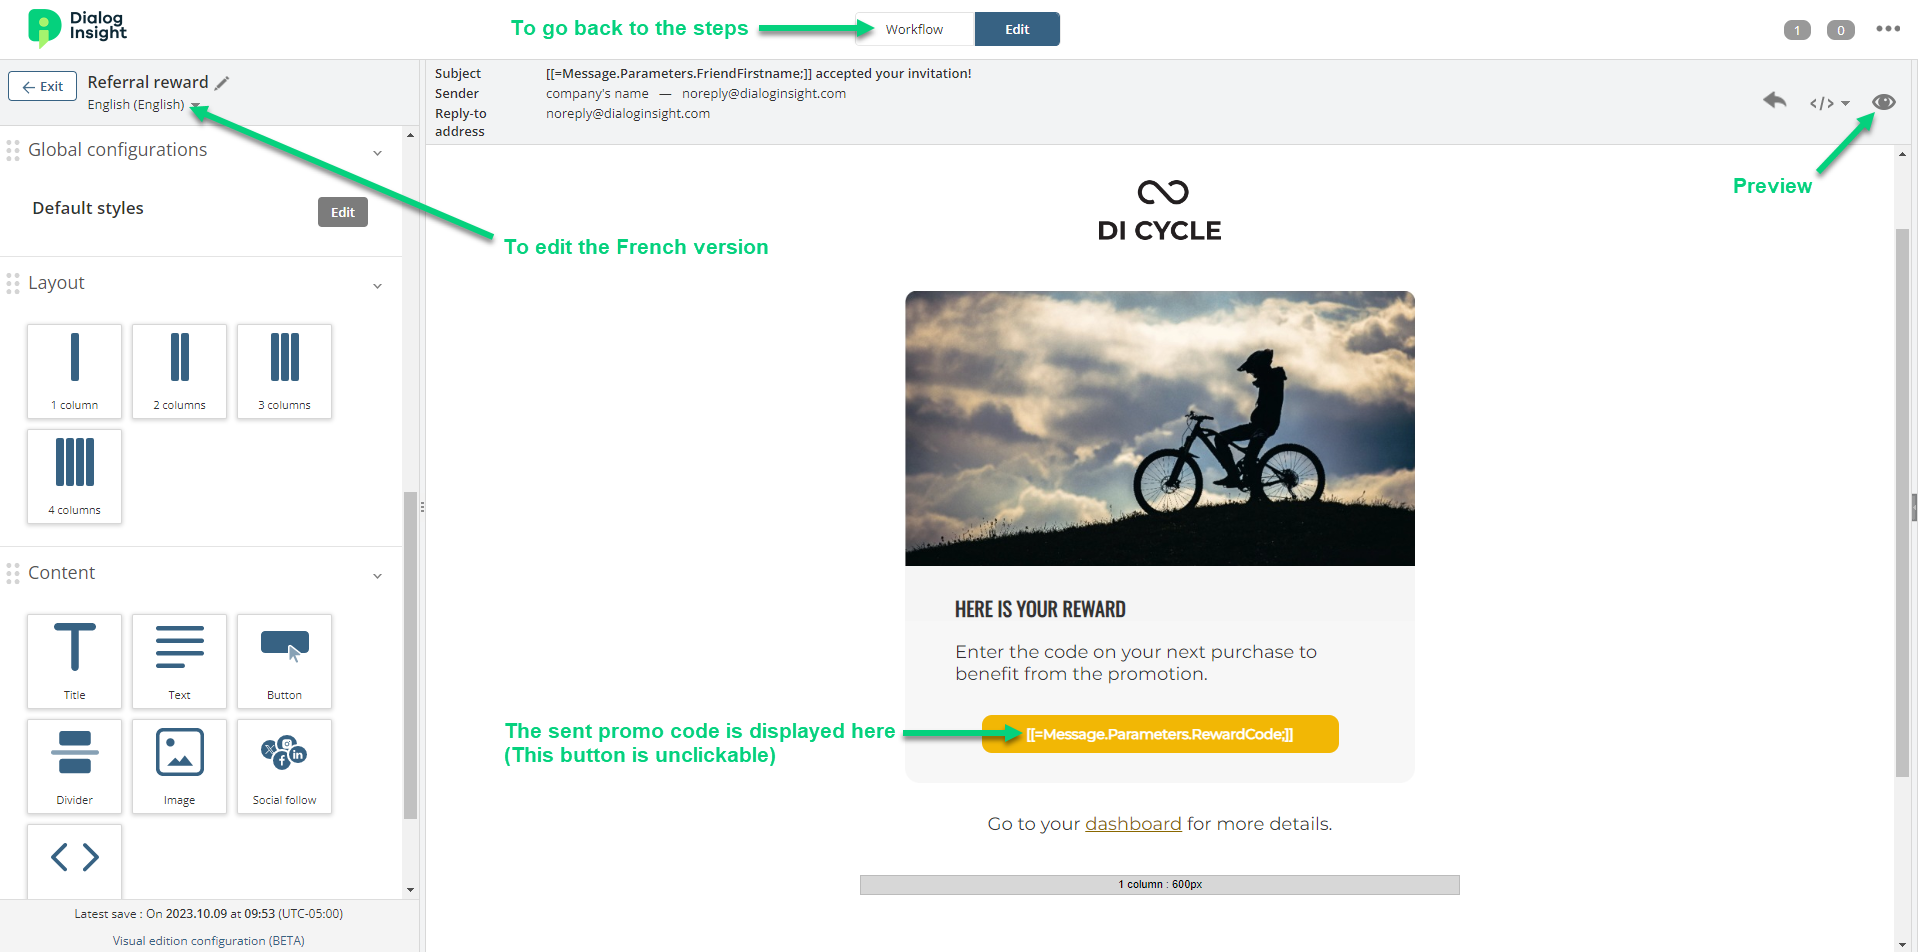Screen dimensions: 1918x952
Task: Select the 2 columns layout block
Action: tap(180, 371)
